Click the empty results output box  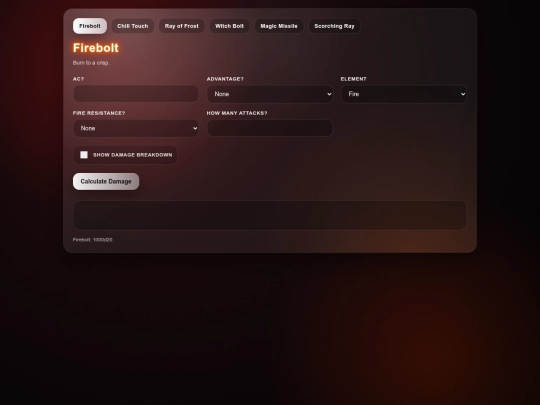click(270, 215)
